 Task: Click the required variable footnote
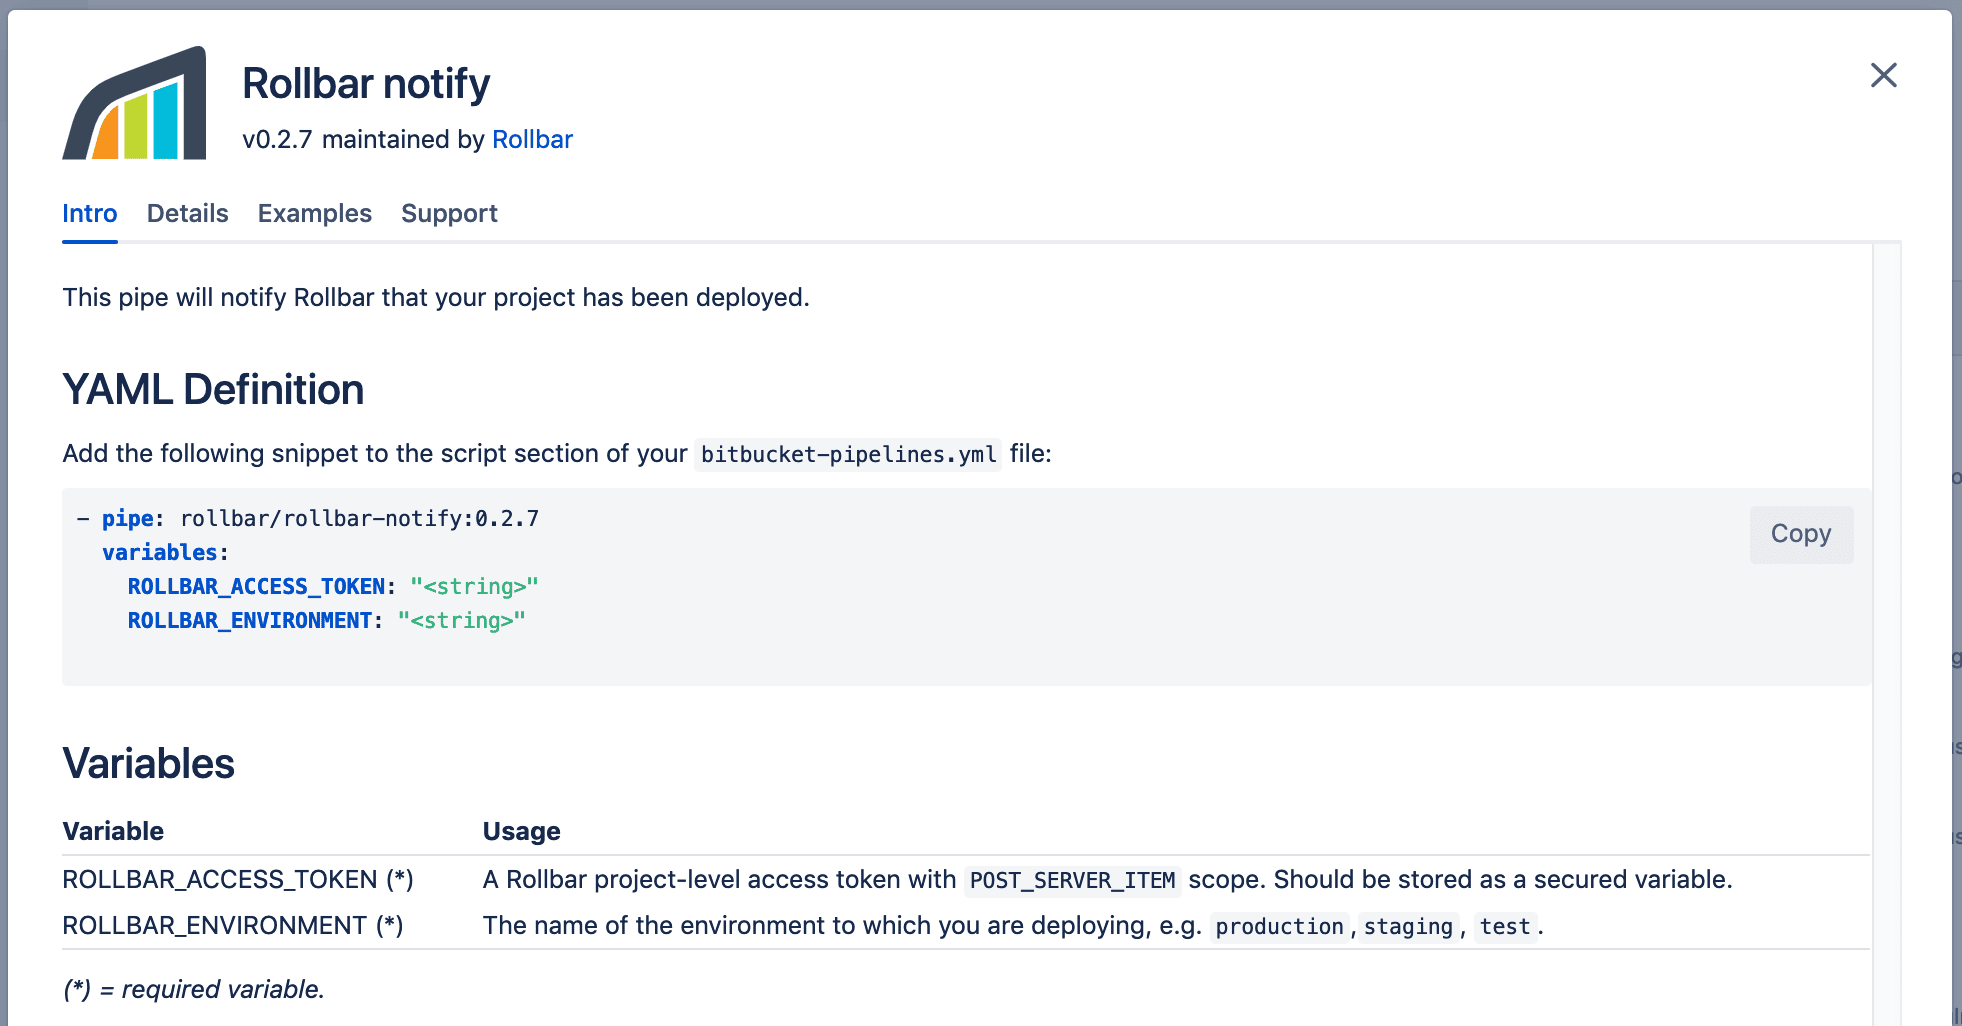tap(194, 989)
